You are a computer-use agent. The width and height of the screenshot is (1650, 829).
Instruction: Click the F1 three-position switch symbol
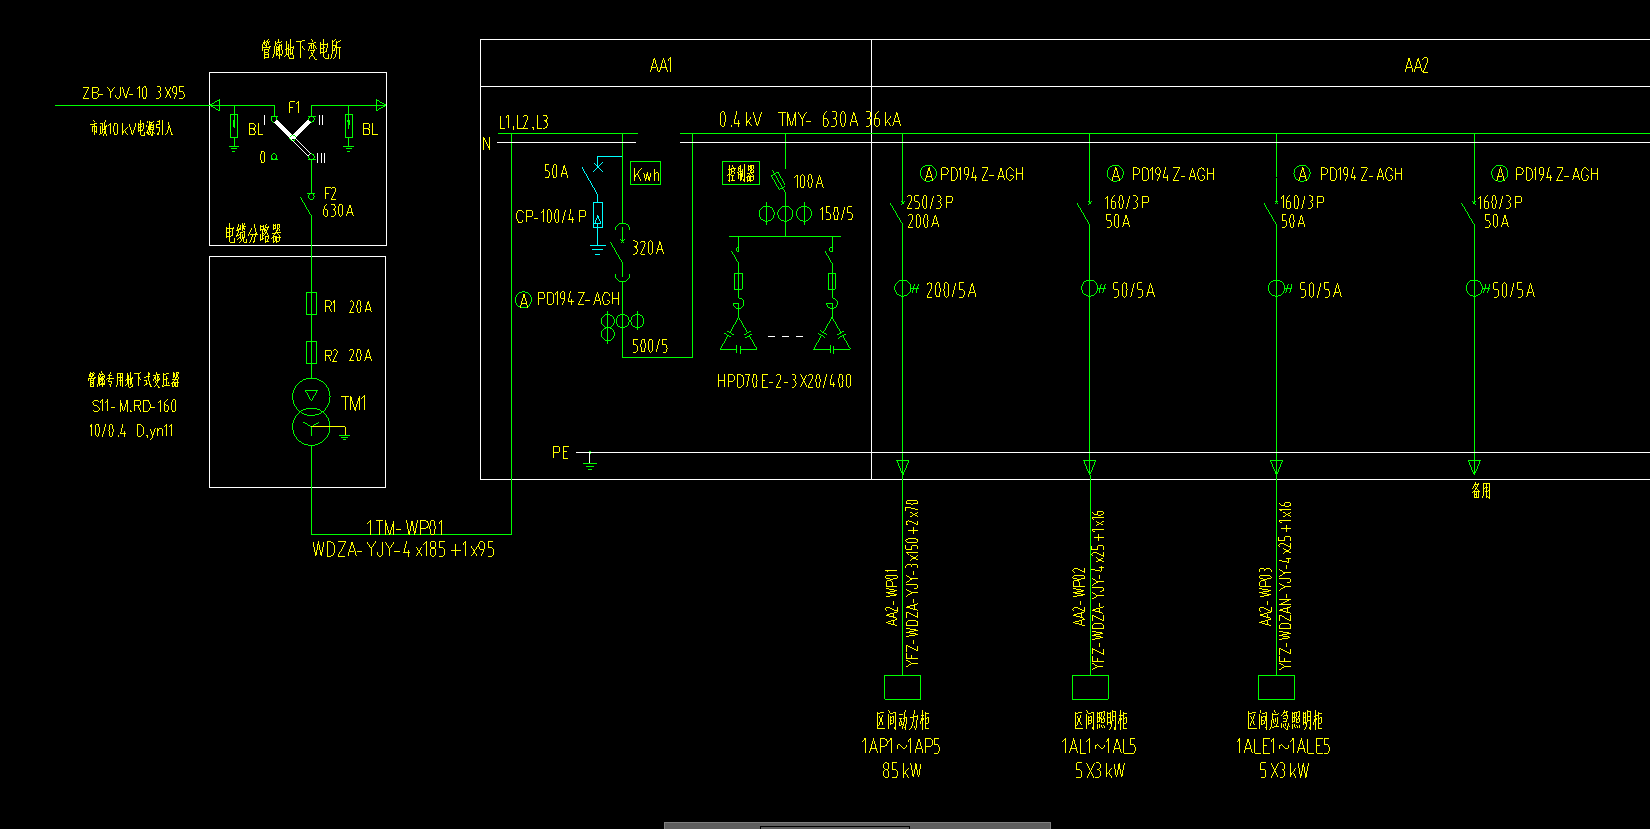pos(294,135)
